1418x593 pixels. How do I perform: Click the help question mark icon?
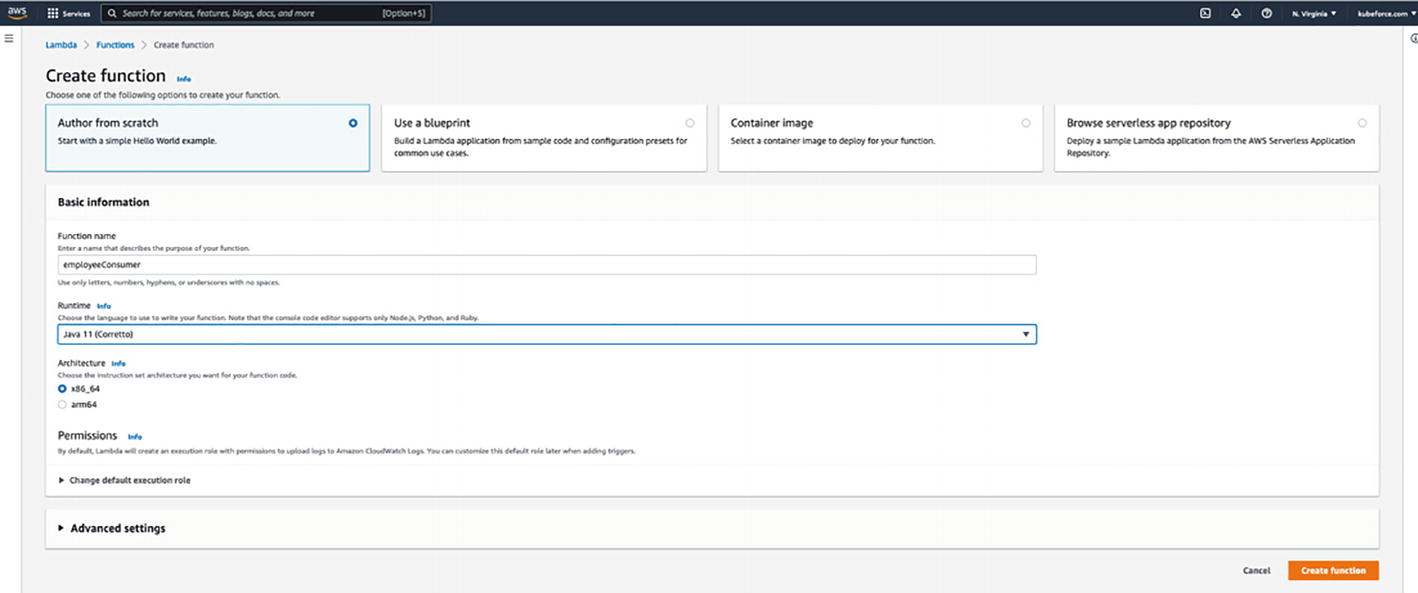[1267, 14]
